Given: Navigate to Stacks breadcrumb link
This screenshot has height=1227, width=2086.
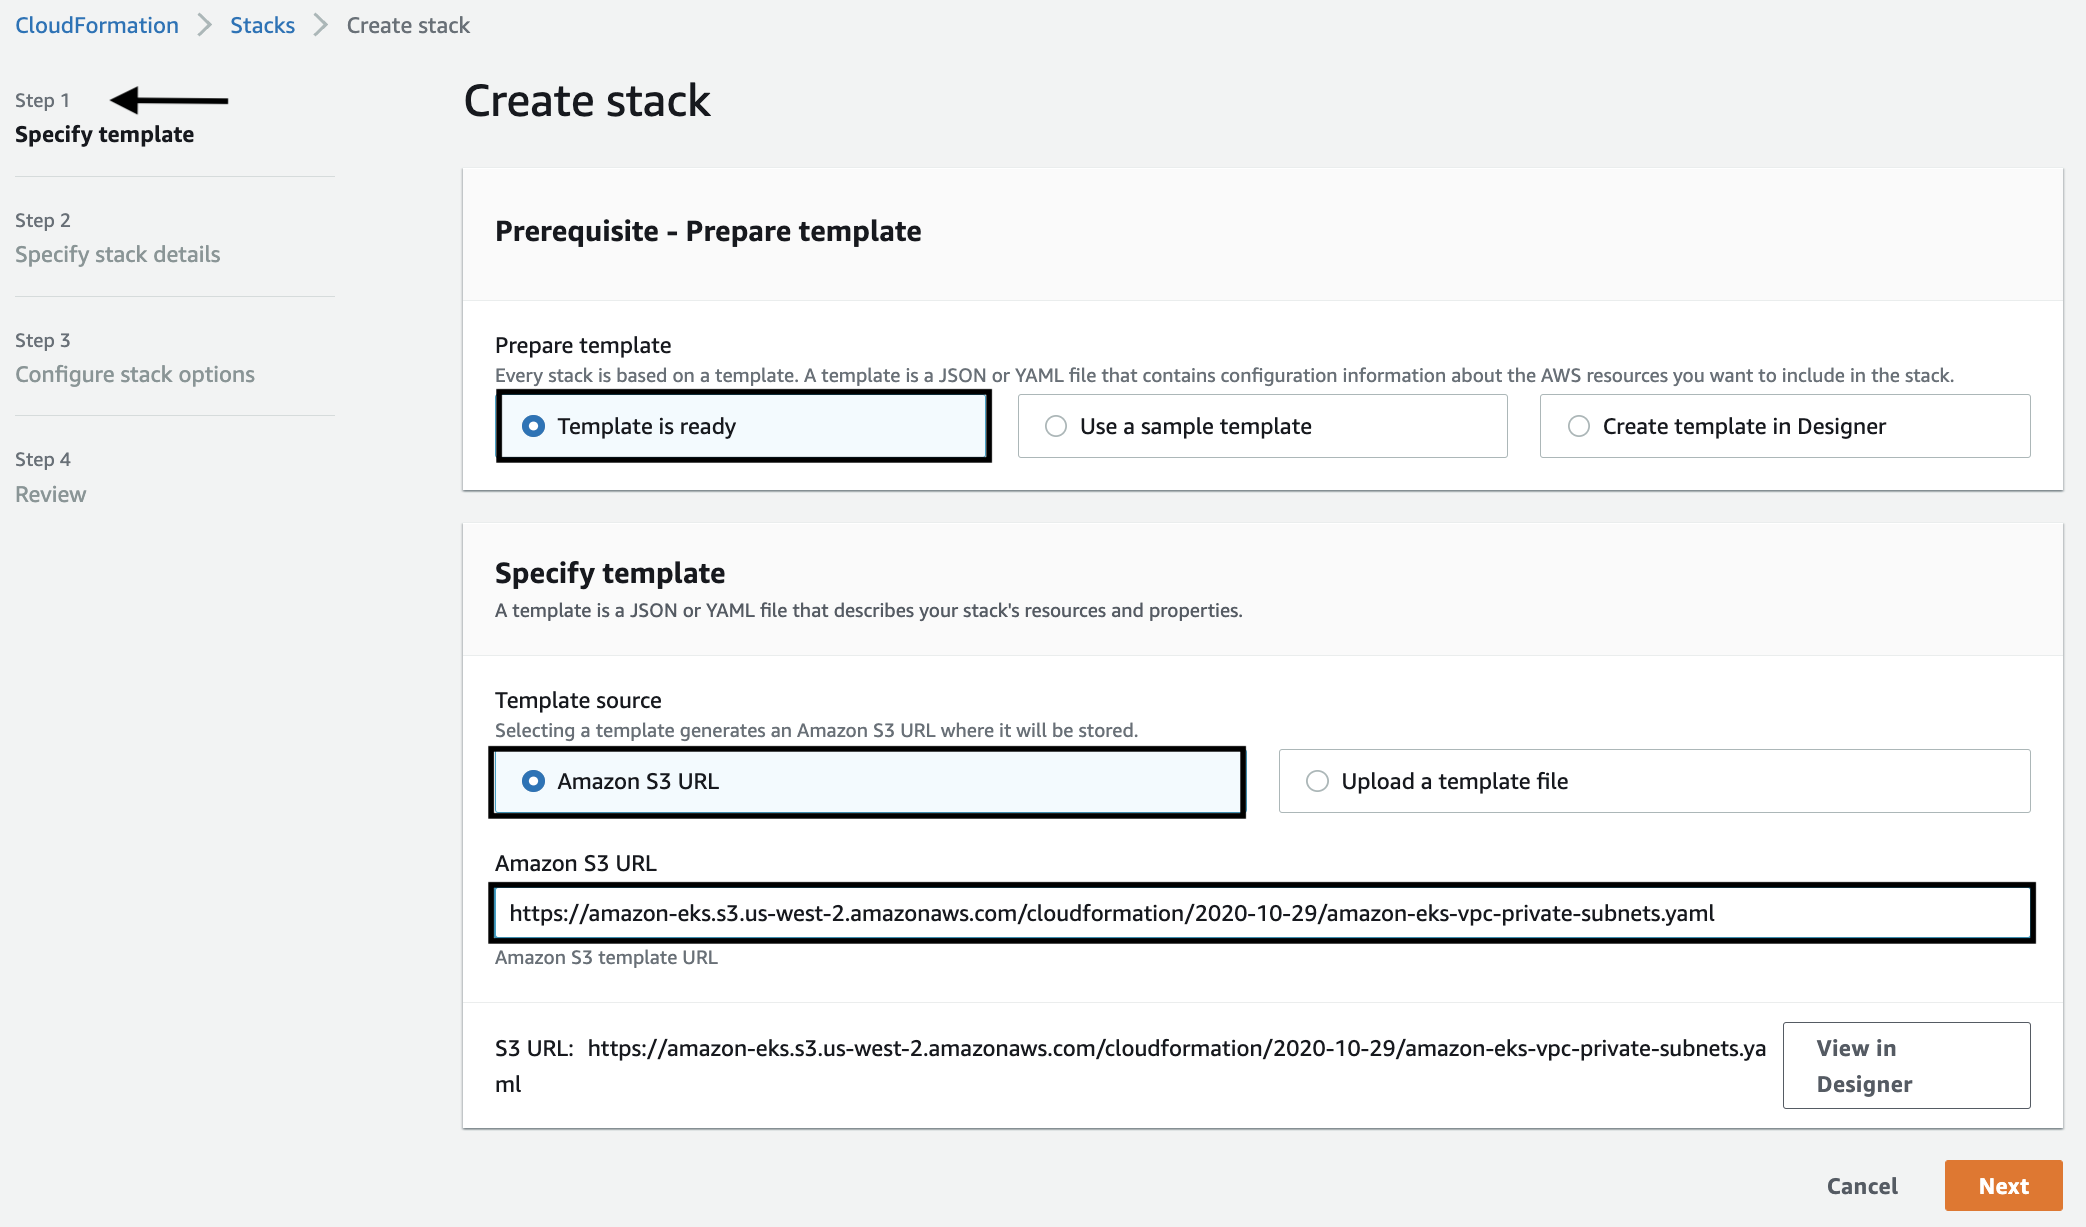Looking at the screenshot, I should point(262,25).
